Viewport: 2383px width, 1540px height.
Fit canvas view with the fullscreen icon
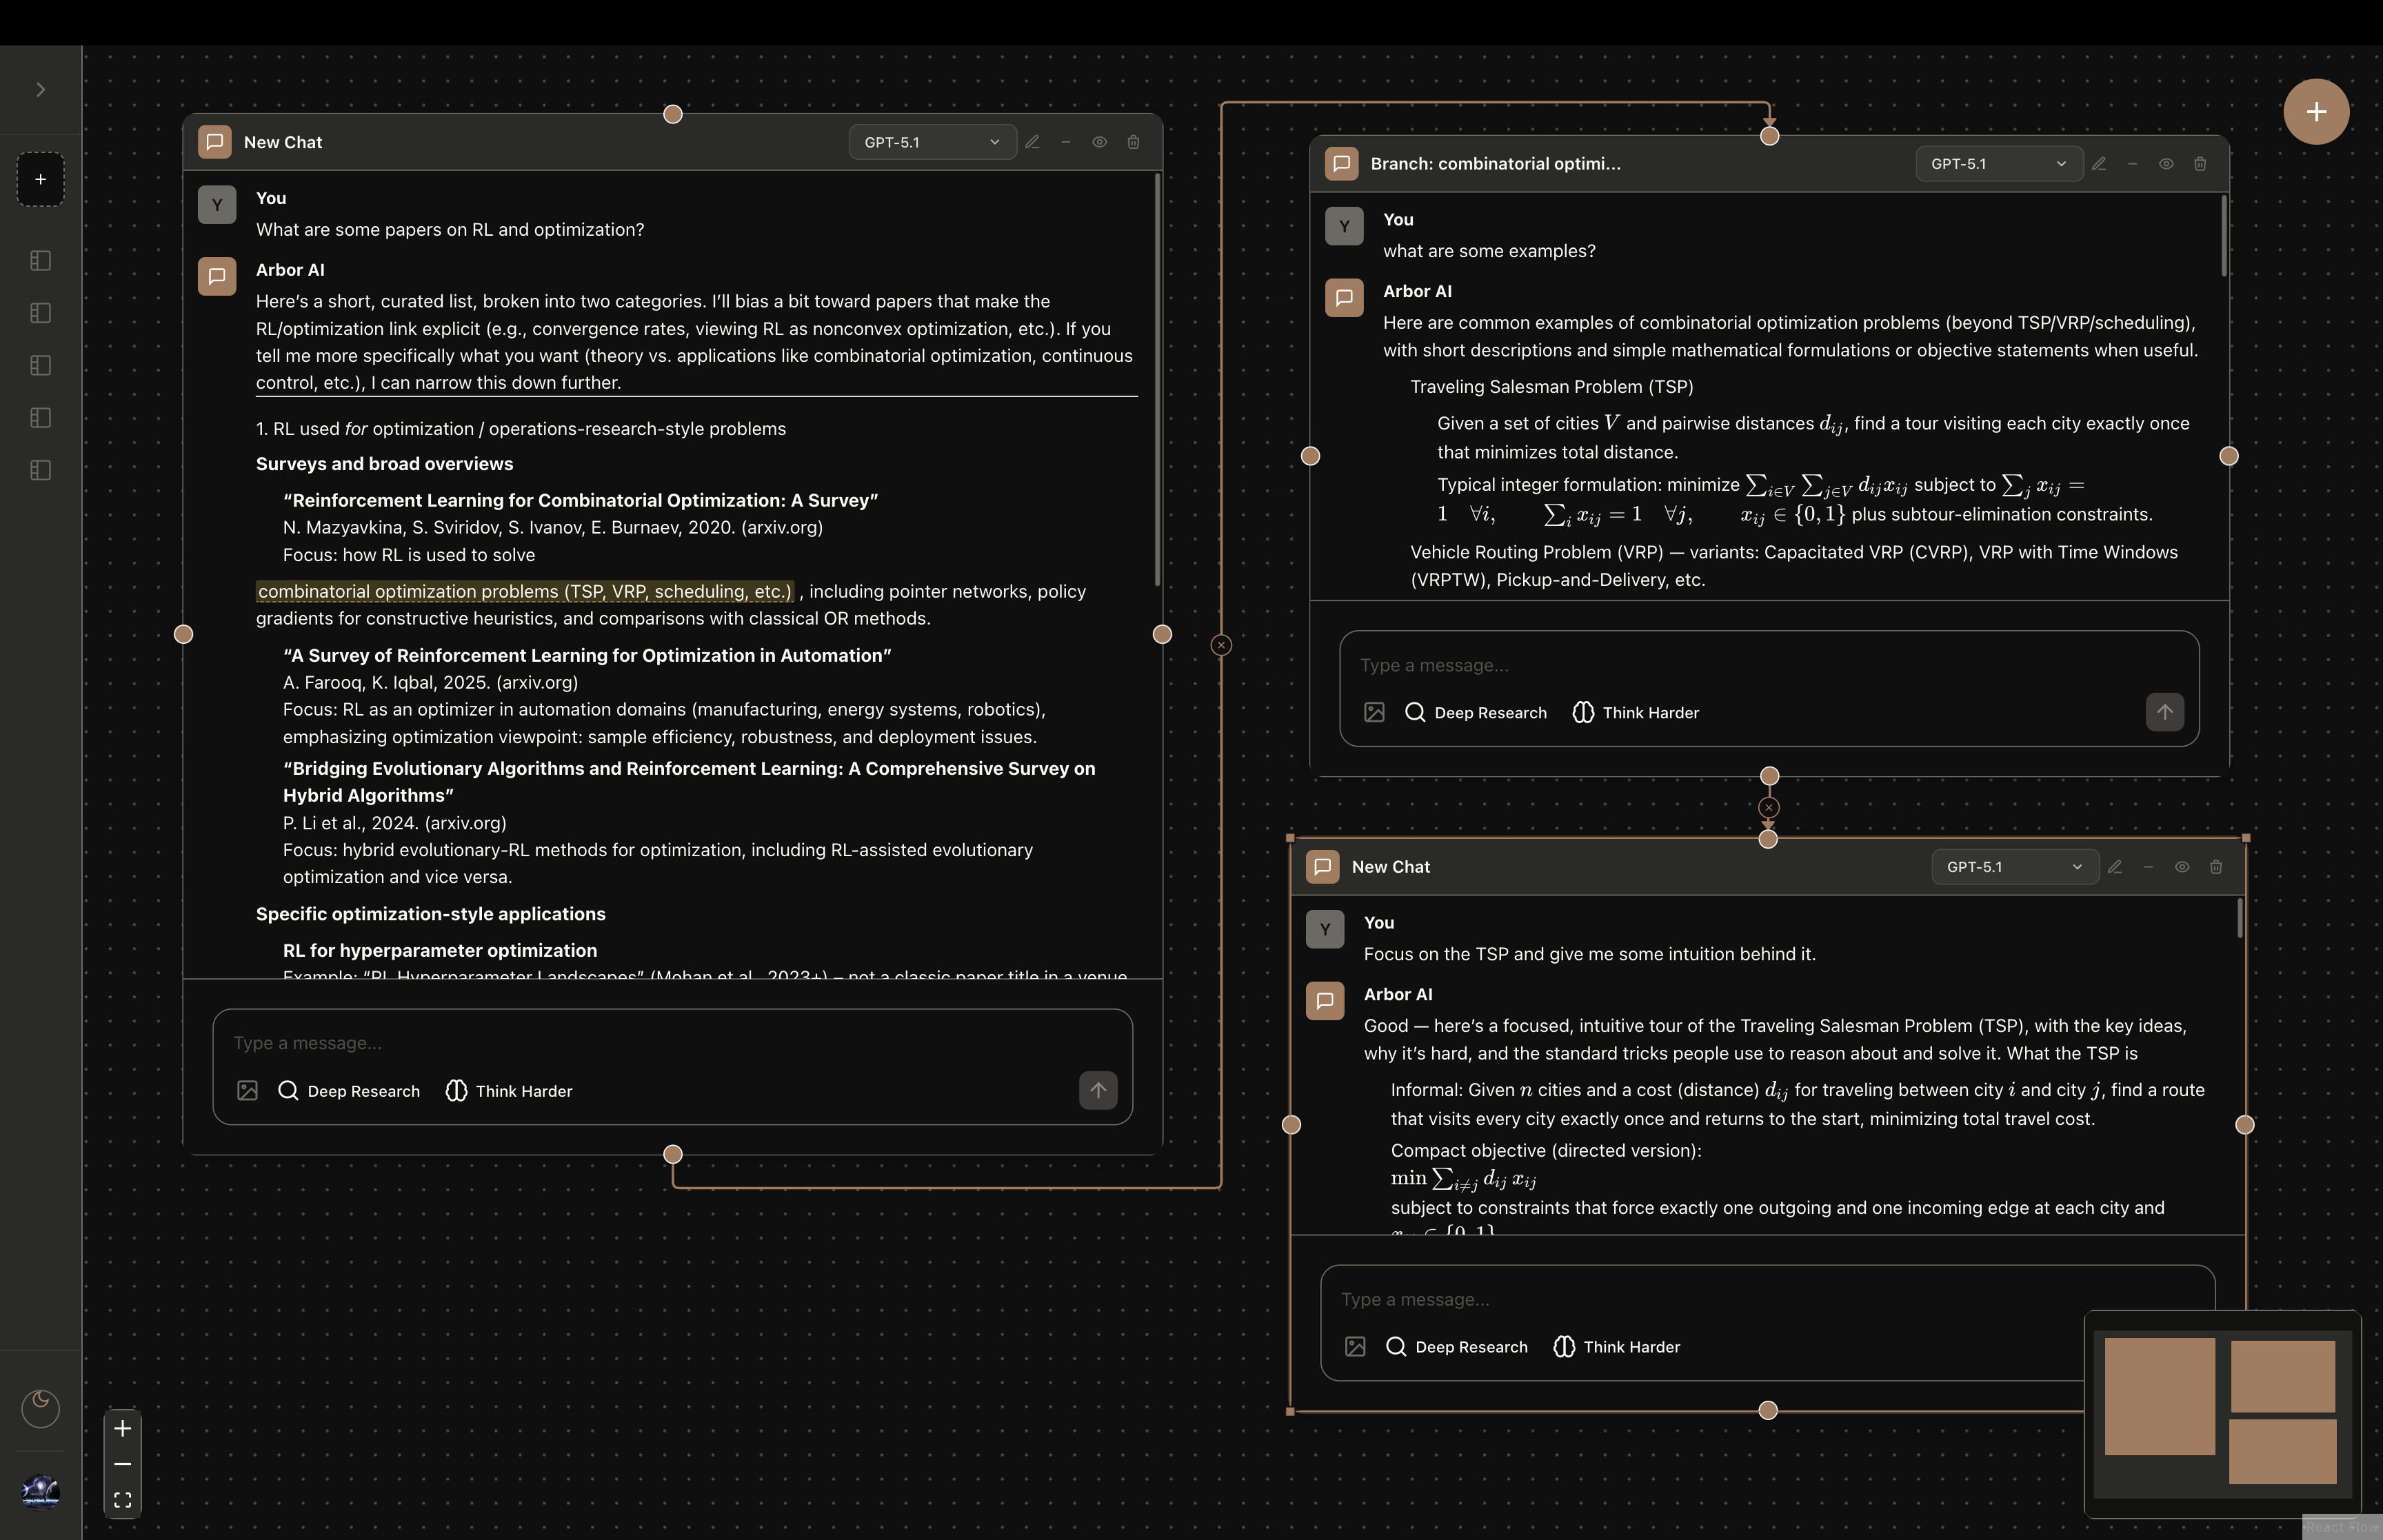122,1500
